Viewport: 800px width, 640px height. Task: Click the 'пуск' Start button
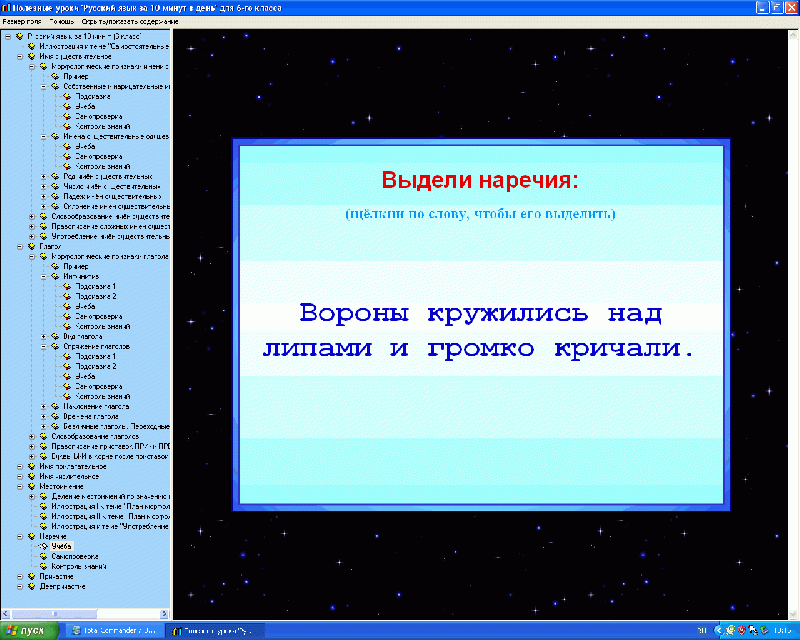pos(29,631)
